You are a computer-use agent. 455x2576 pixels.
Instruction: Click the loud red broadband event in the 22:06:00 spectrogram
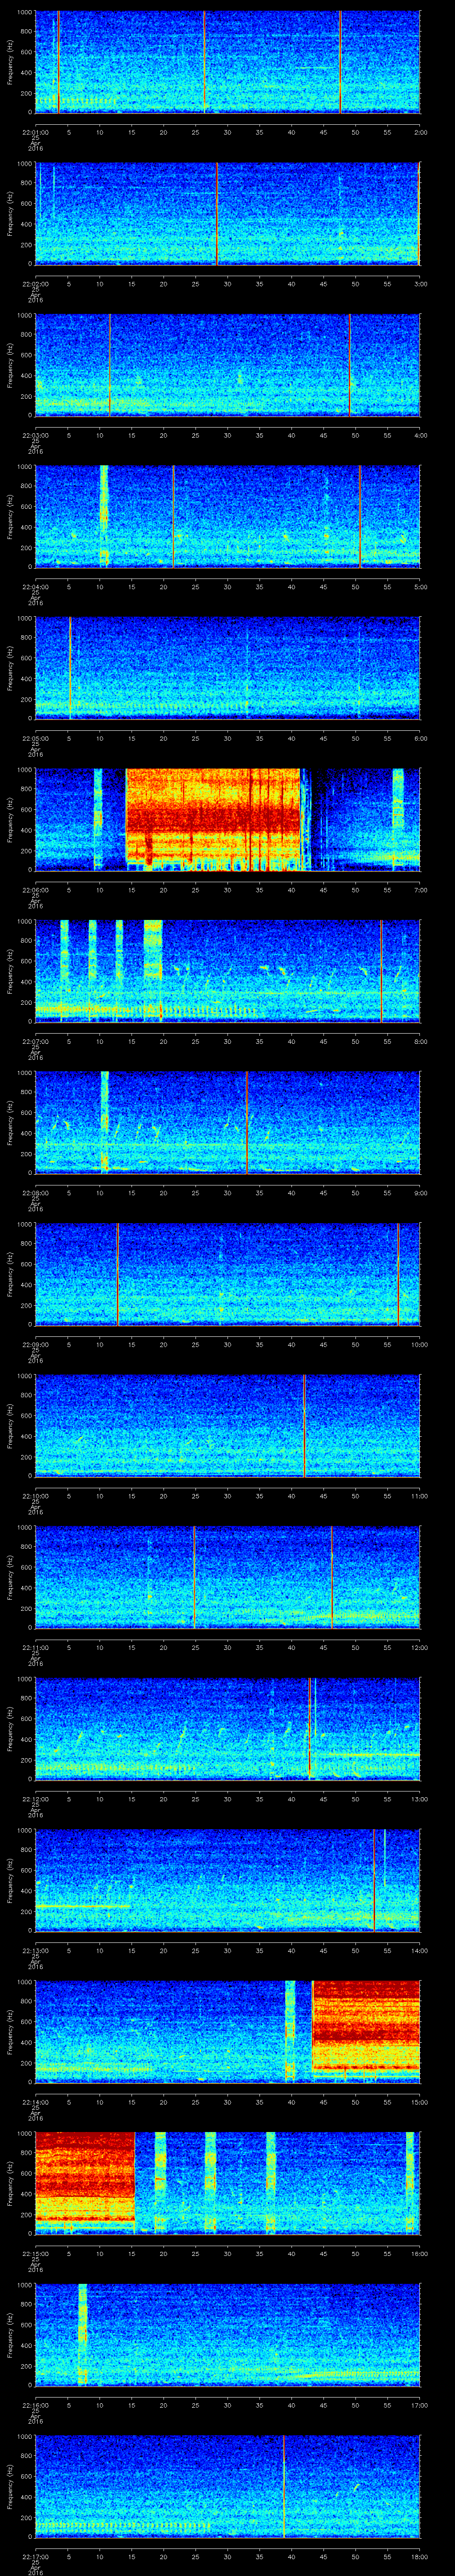213,819
